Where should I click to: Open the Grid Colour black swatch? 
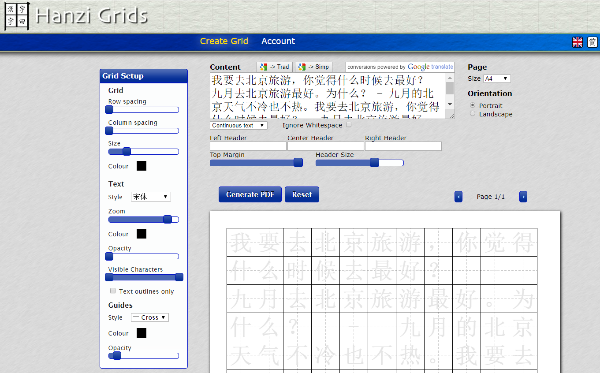[142, 166]
